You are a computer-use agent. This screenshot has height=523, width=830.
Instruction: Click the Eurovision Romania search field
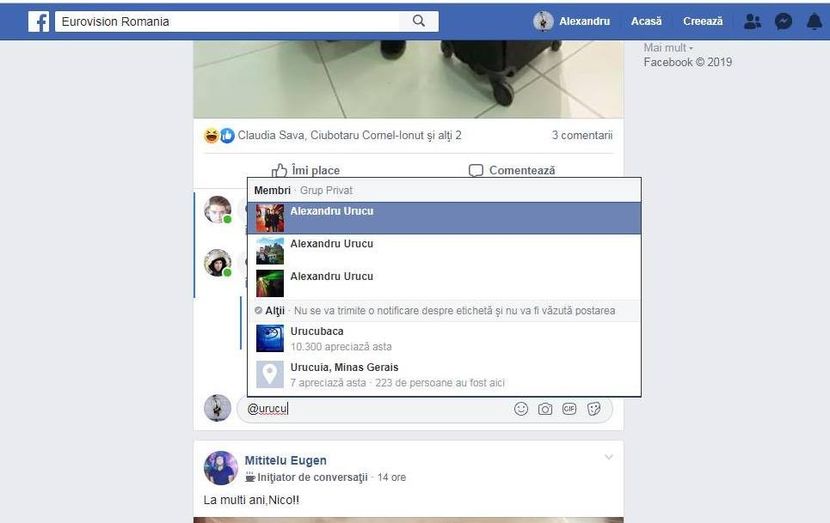point(230,21)
